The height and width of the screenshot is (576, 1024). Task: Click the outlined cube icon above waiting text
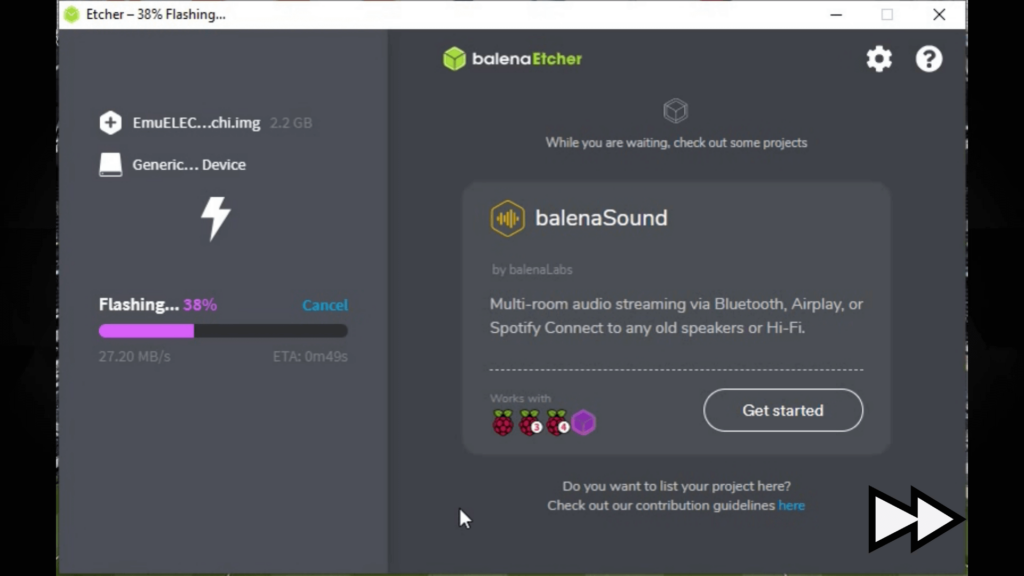[675, 110]
